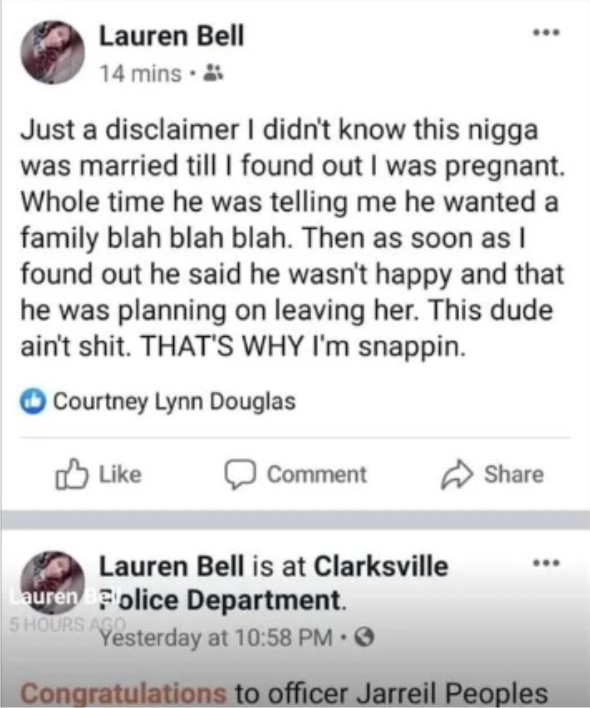Click the Lauren Bell name on top post

coord(172,37)
